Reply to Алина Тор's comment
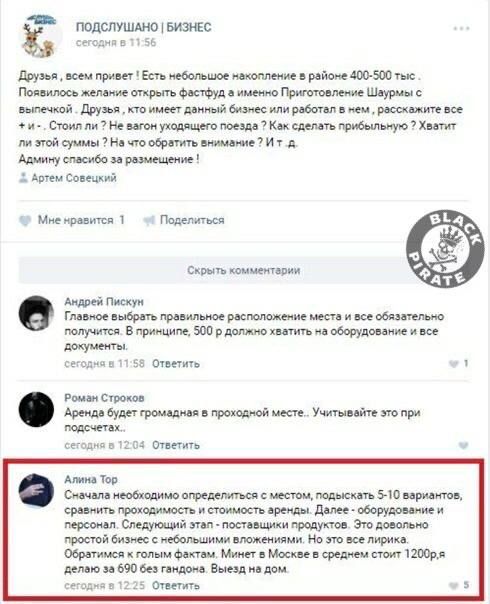The width and height of the screenshot is (490, 604). (x=176, y=586)
